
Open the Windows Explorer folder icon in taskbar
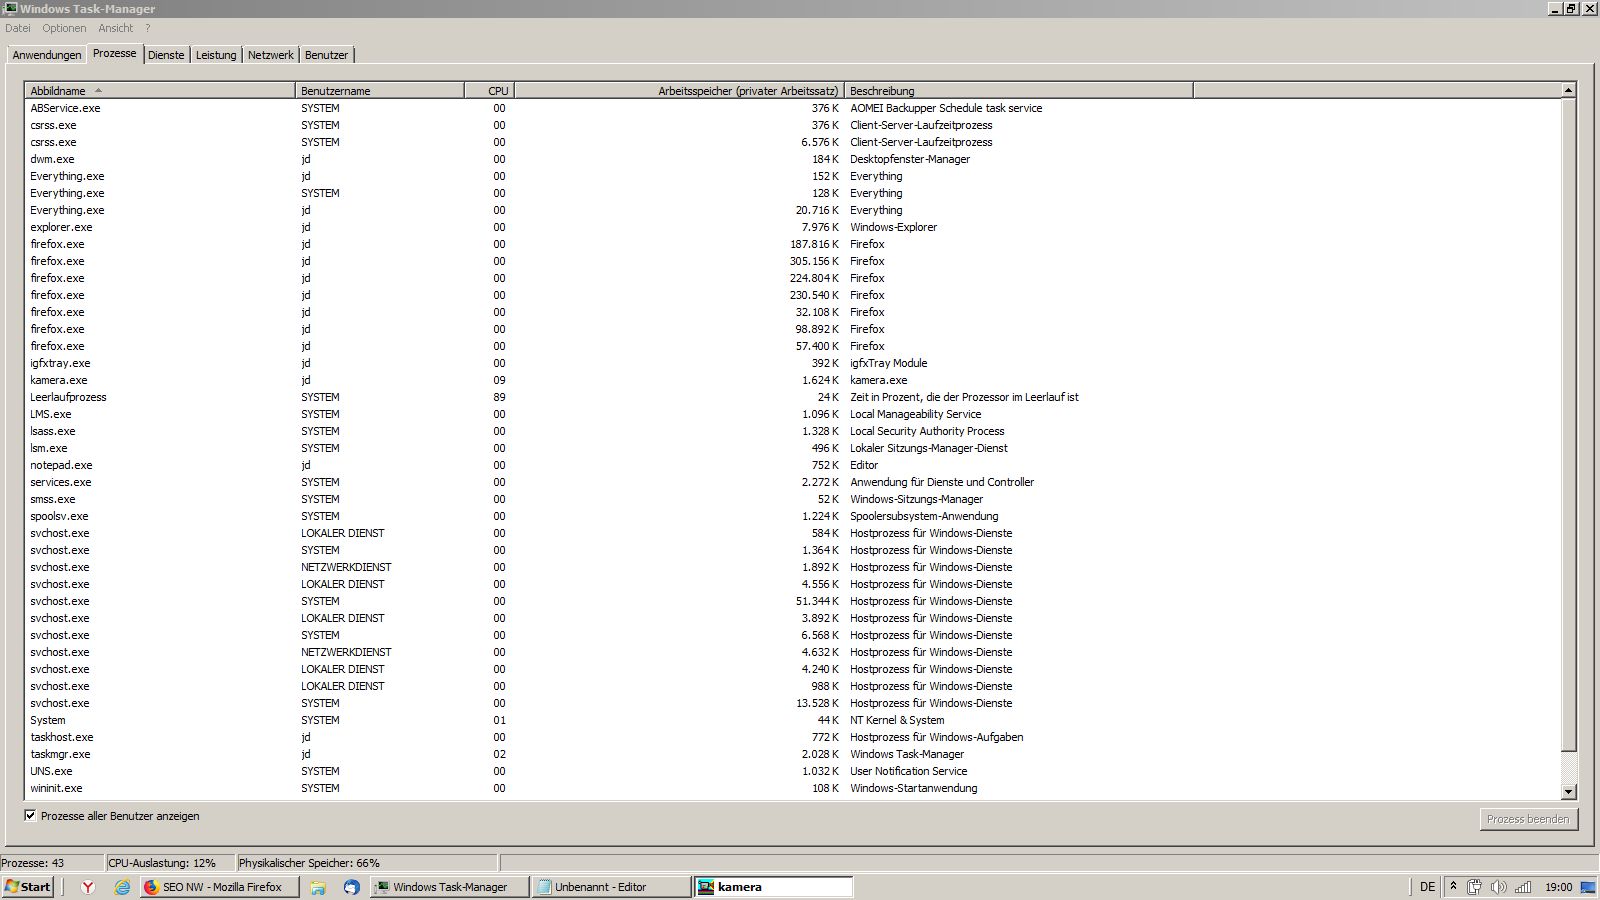[318, 887]
